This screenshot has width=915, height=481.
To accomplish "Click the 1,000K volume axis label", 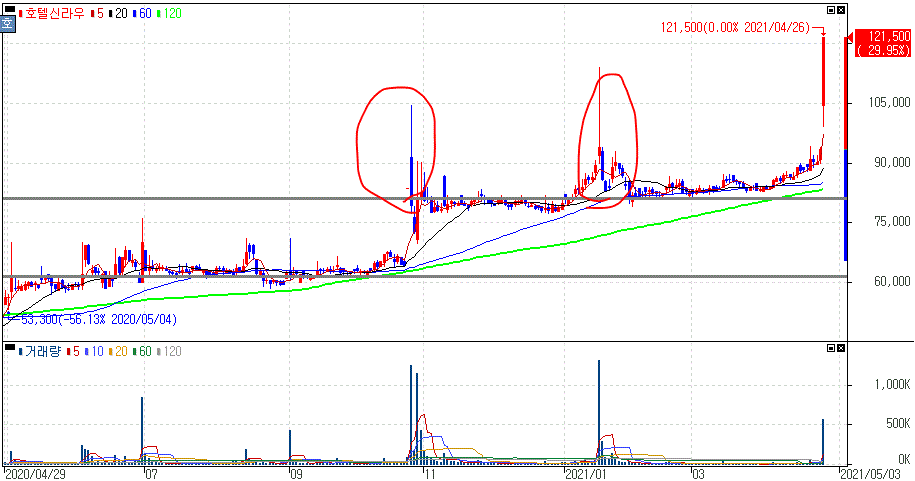I will (x=892, y=385).
